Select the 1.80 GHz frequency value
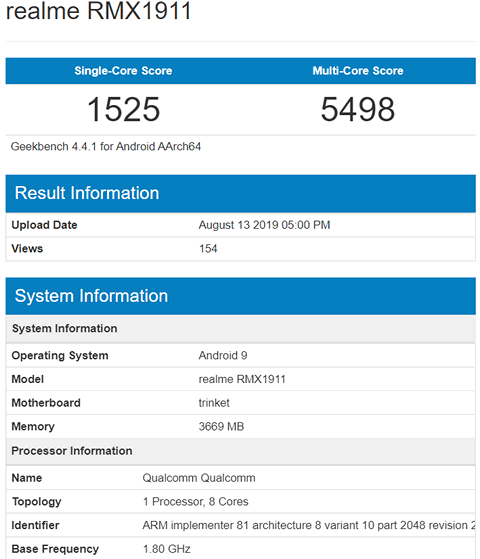This screenshot has width=480, height=559. (167, 549)
